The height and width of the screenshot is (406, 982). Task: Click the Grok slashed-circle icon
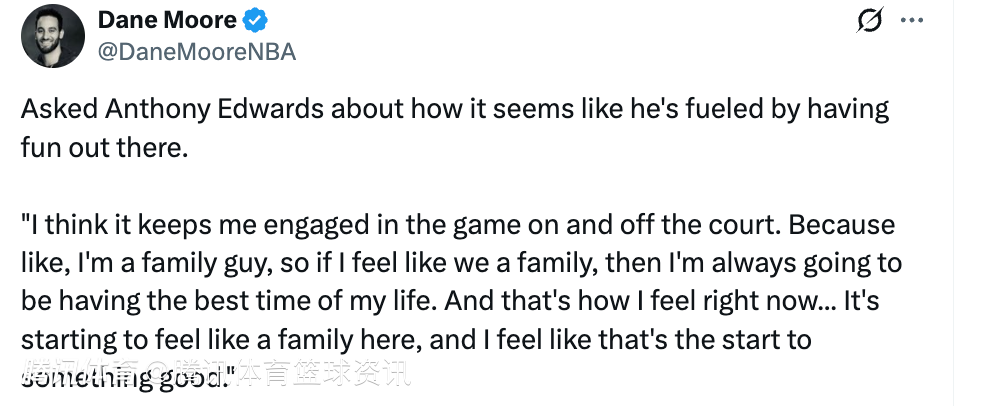tap(871, 20)
